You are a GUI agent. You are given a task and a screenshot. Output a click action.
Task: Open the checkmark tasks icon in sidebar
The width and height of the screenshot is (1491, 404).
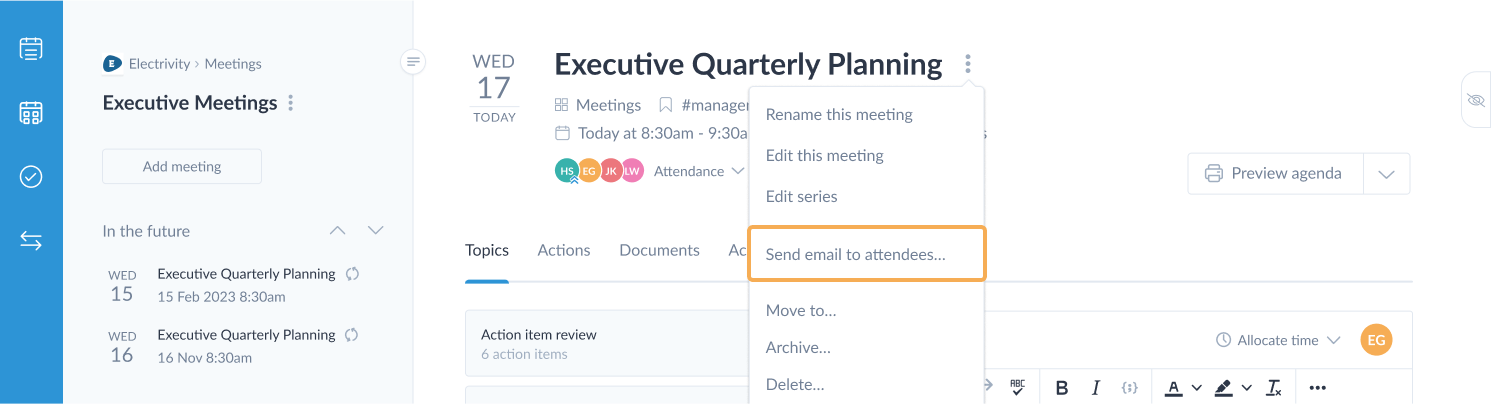[x=31, y=177]
